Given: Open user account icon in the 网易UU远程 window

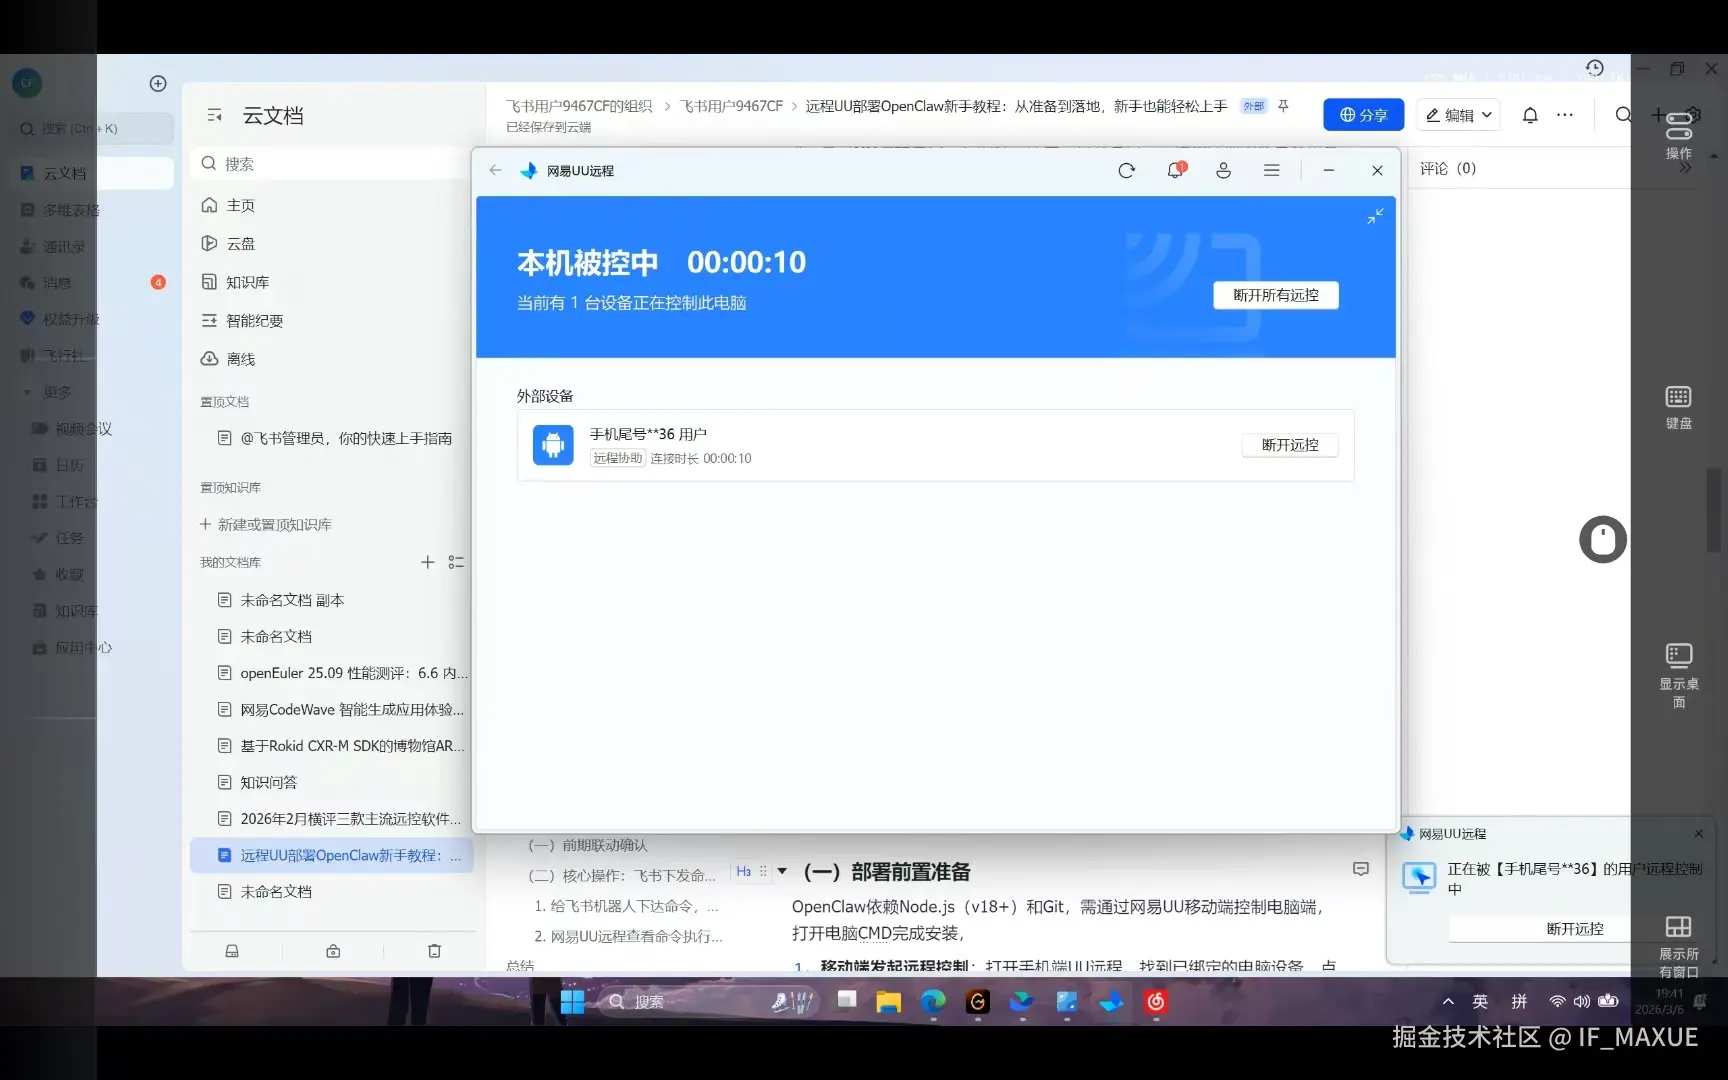Looking at the screenshot, I should (x=1223, y=171).
